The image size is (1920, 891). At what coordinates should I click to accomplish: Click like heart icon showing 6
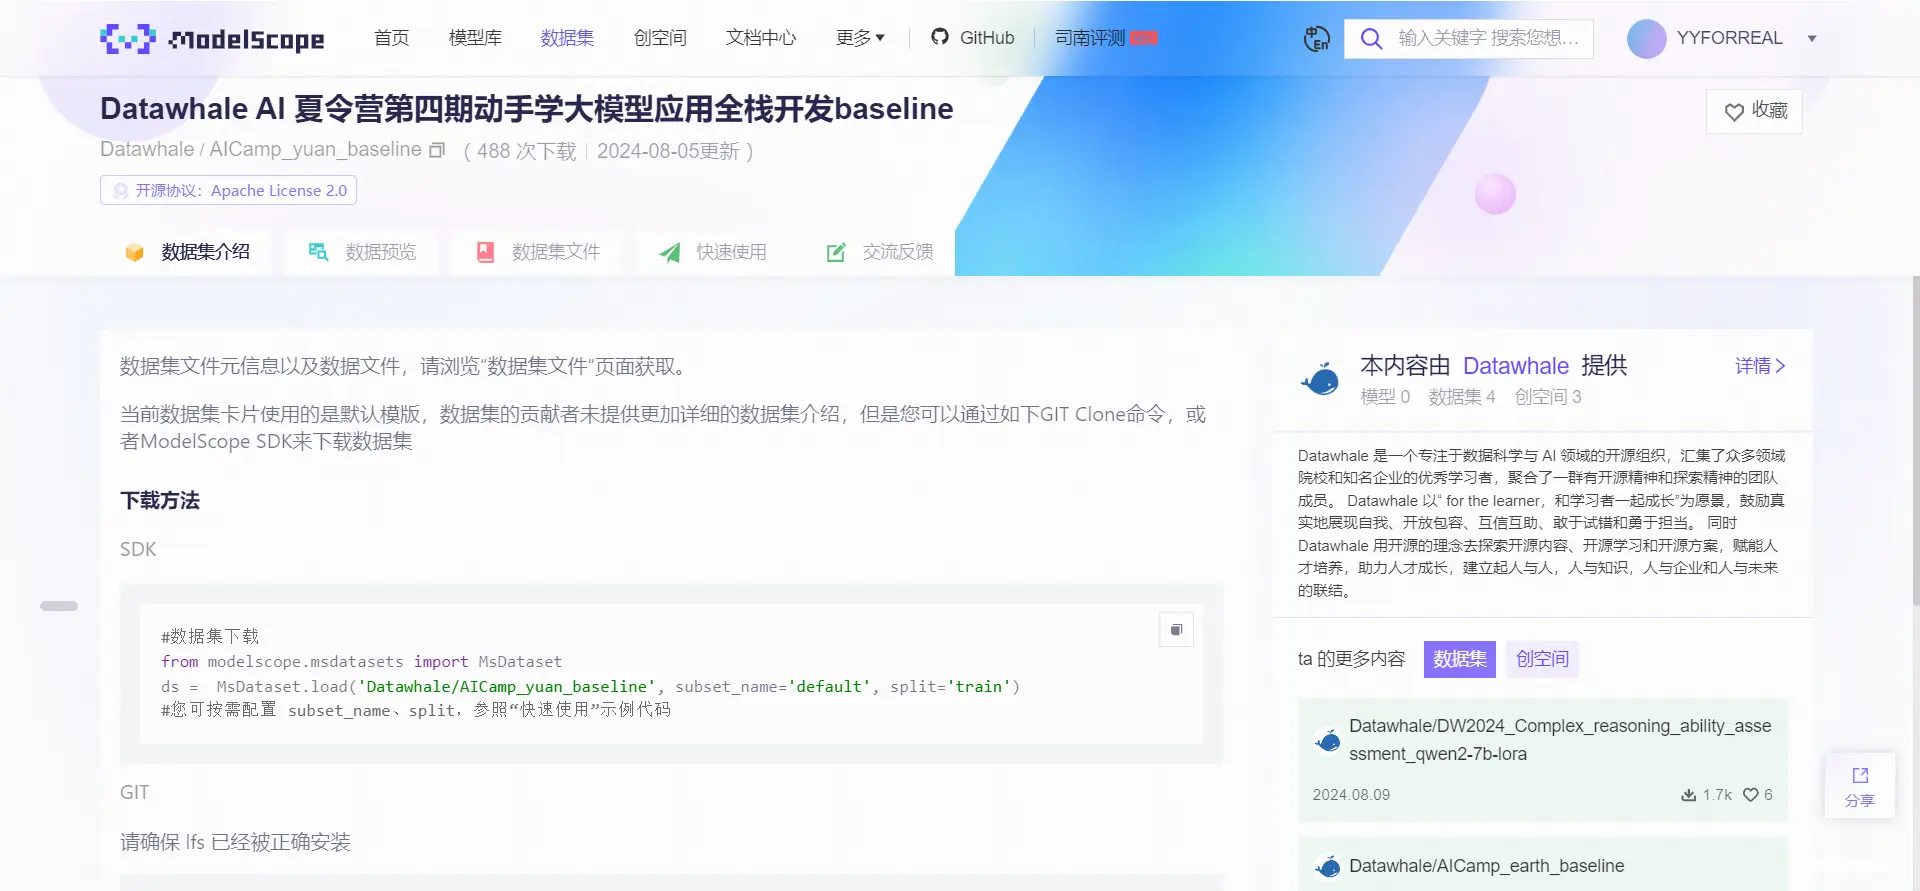[1751, 795]
